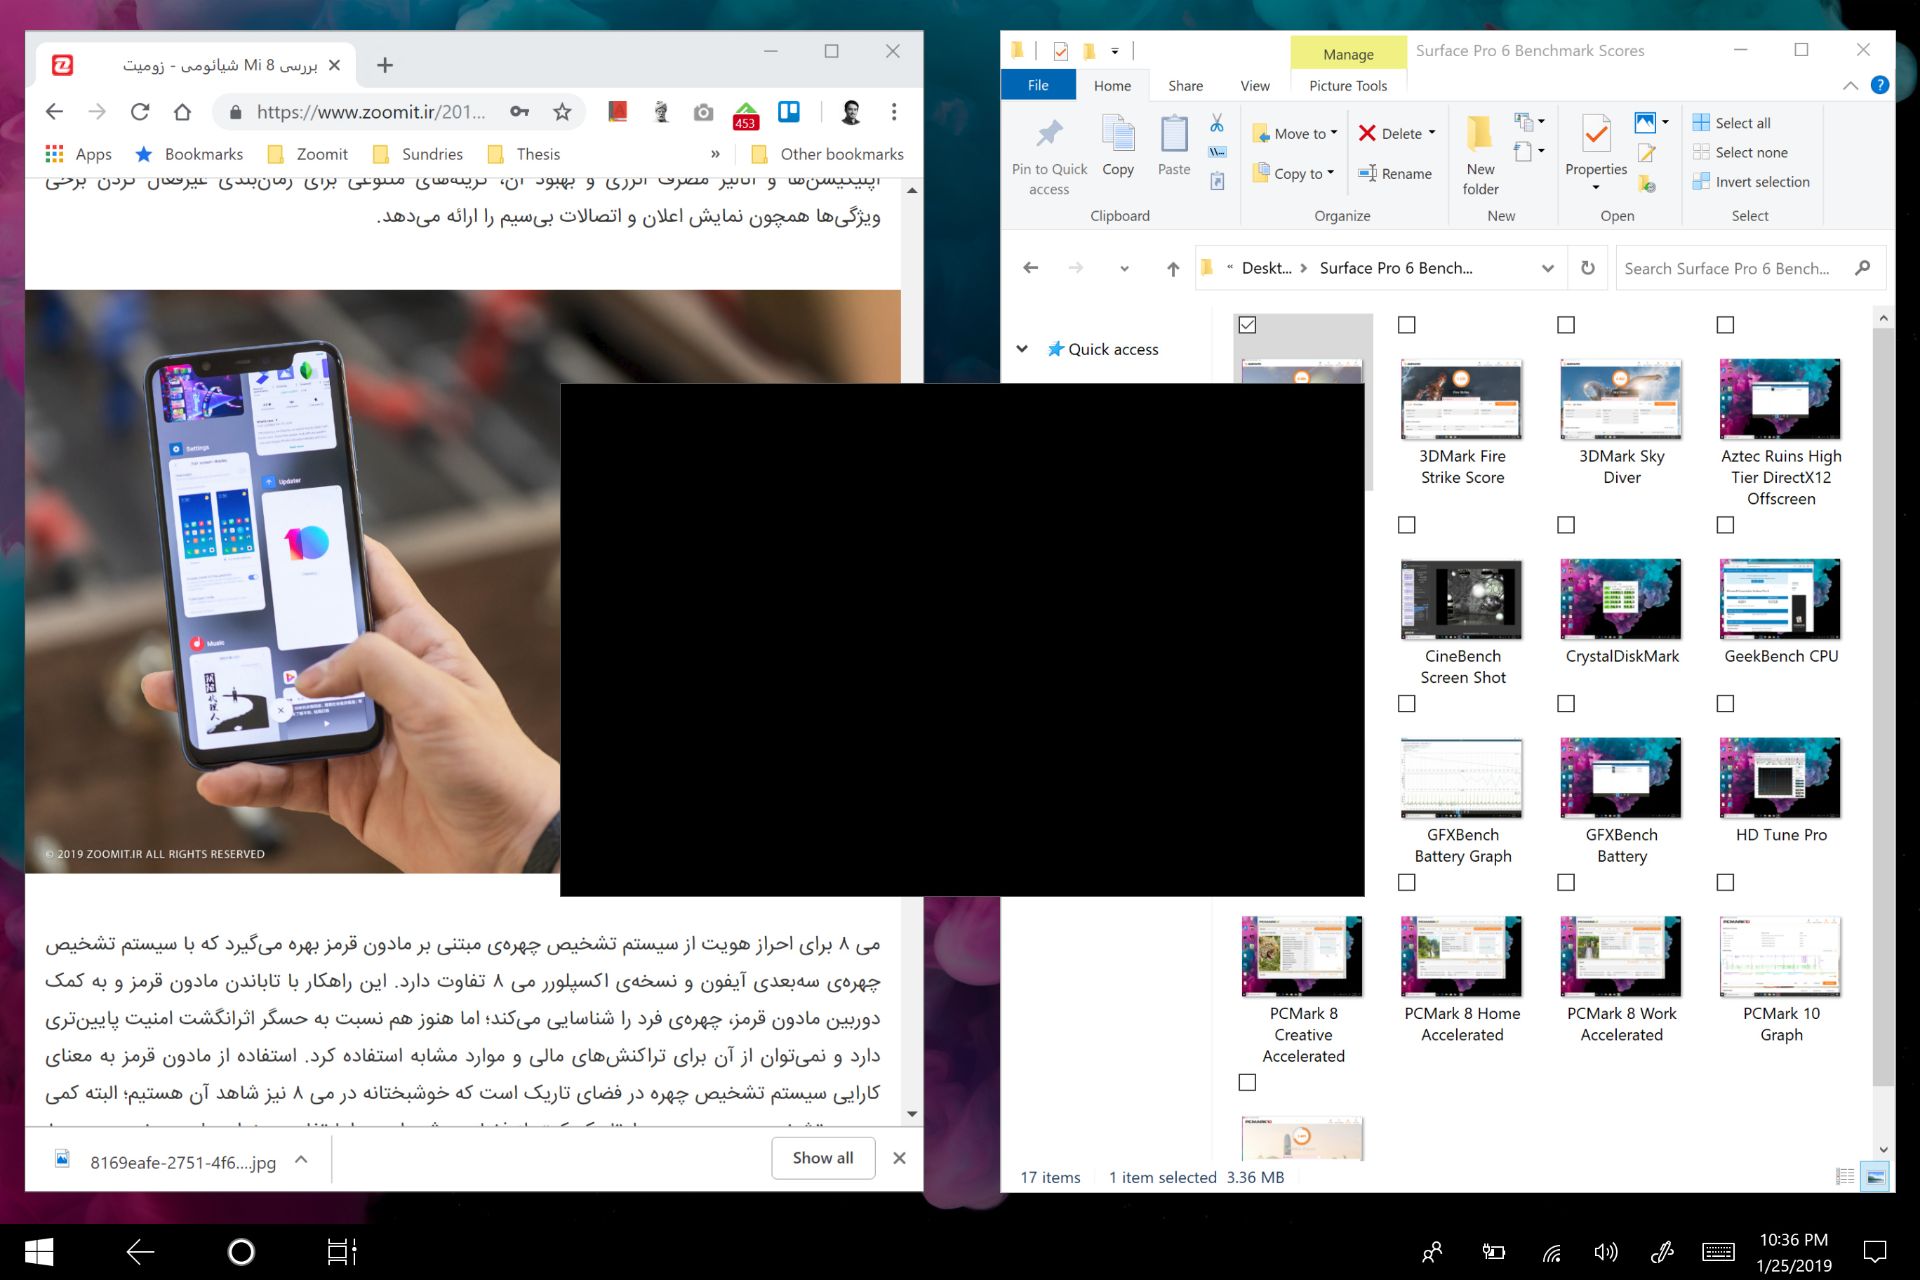Expand the Copy to dropdown
Image resolution: width=1920 pixels, height=1280 pixels.
point(1331,173)
